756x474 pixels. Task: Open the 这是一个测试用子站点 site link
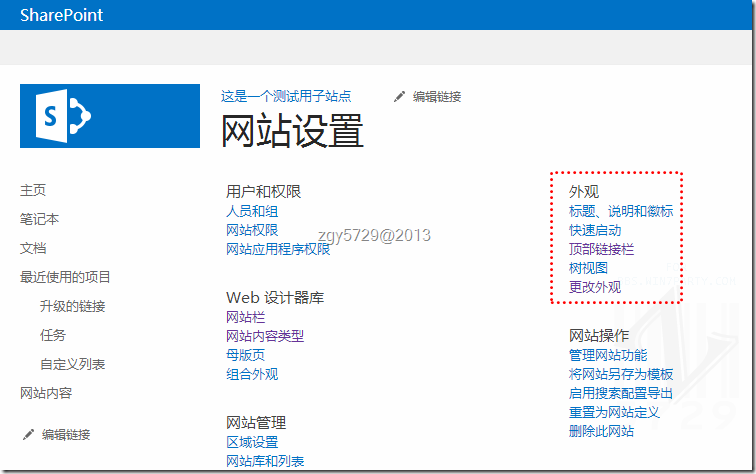pos(286,96)
